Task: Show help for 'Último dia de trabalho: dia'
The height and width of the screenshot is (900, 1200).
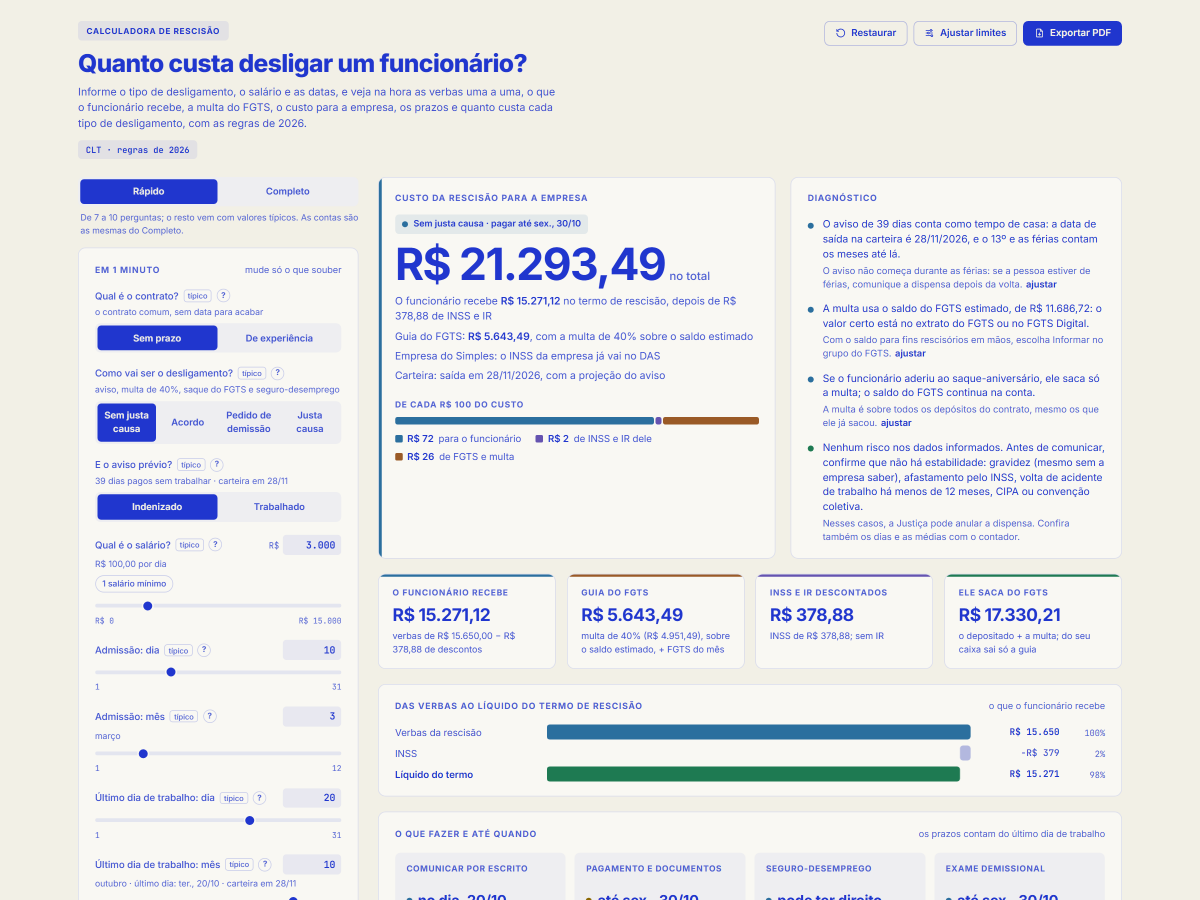Action: click(259, 798)
